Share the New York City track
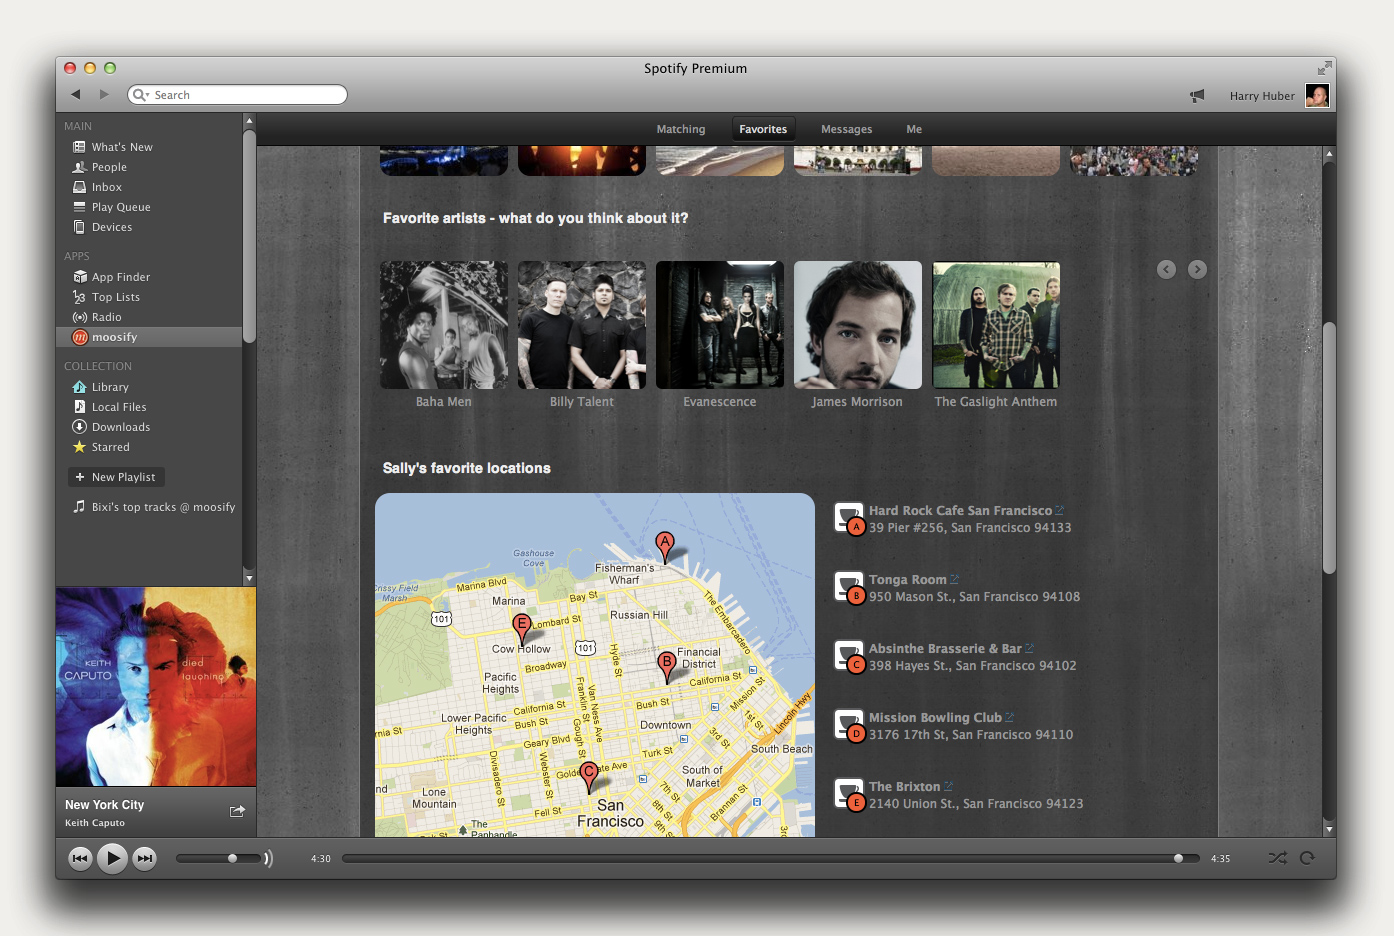Image resolution: width=1394 pixels, height=936 pixels. [237, 811]
